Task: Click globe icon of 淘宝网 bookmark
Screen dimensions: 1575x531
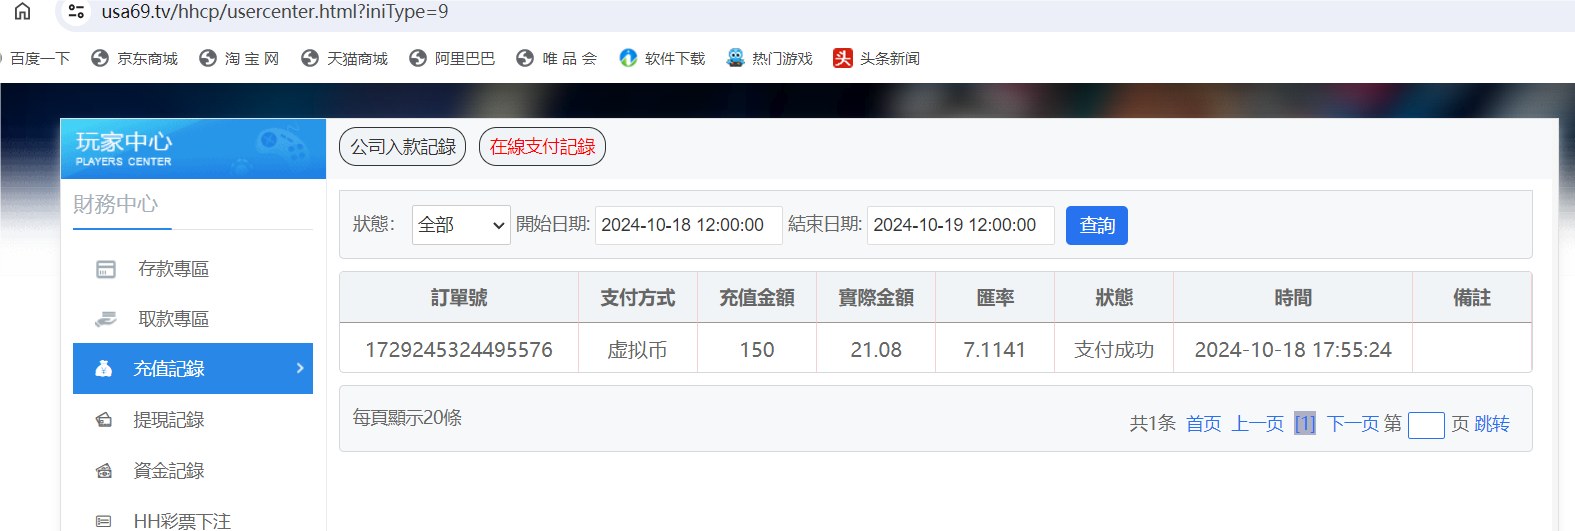Action: click(x=208, y=59)
